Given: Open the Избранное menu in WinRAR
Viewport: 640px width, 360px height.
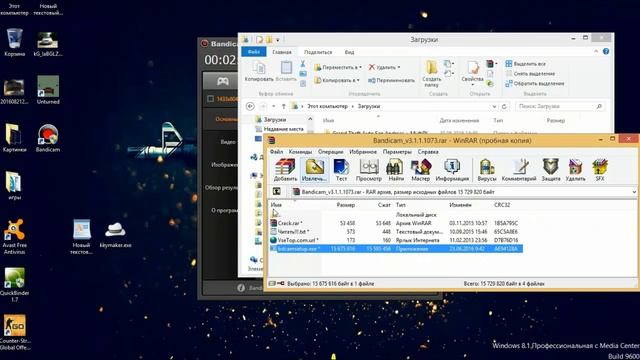Looking at the screenshot, I should coord(363,152).
